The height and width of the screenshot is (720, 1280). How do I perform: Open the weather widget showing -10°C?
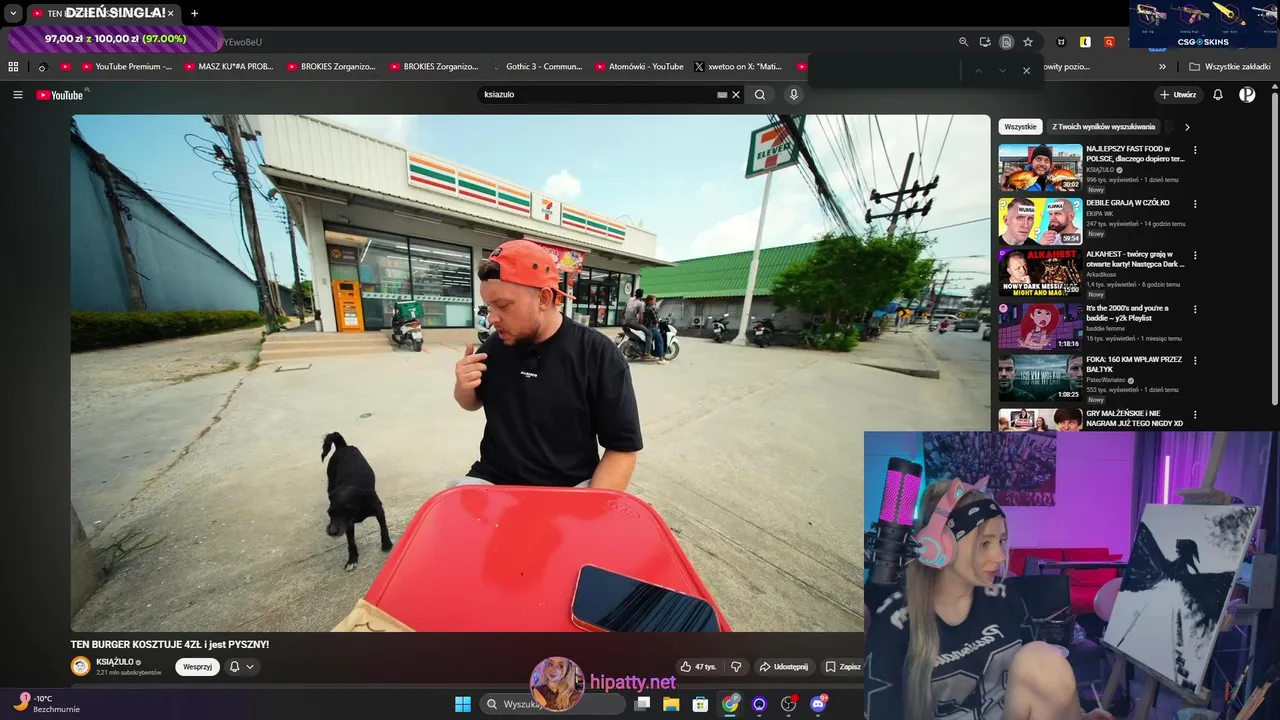48,703
